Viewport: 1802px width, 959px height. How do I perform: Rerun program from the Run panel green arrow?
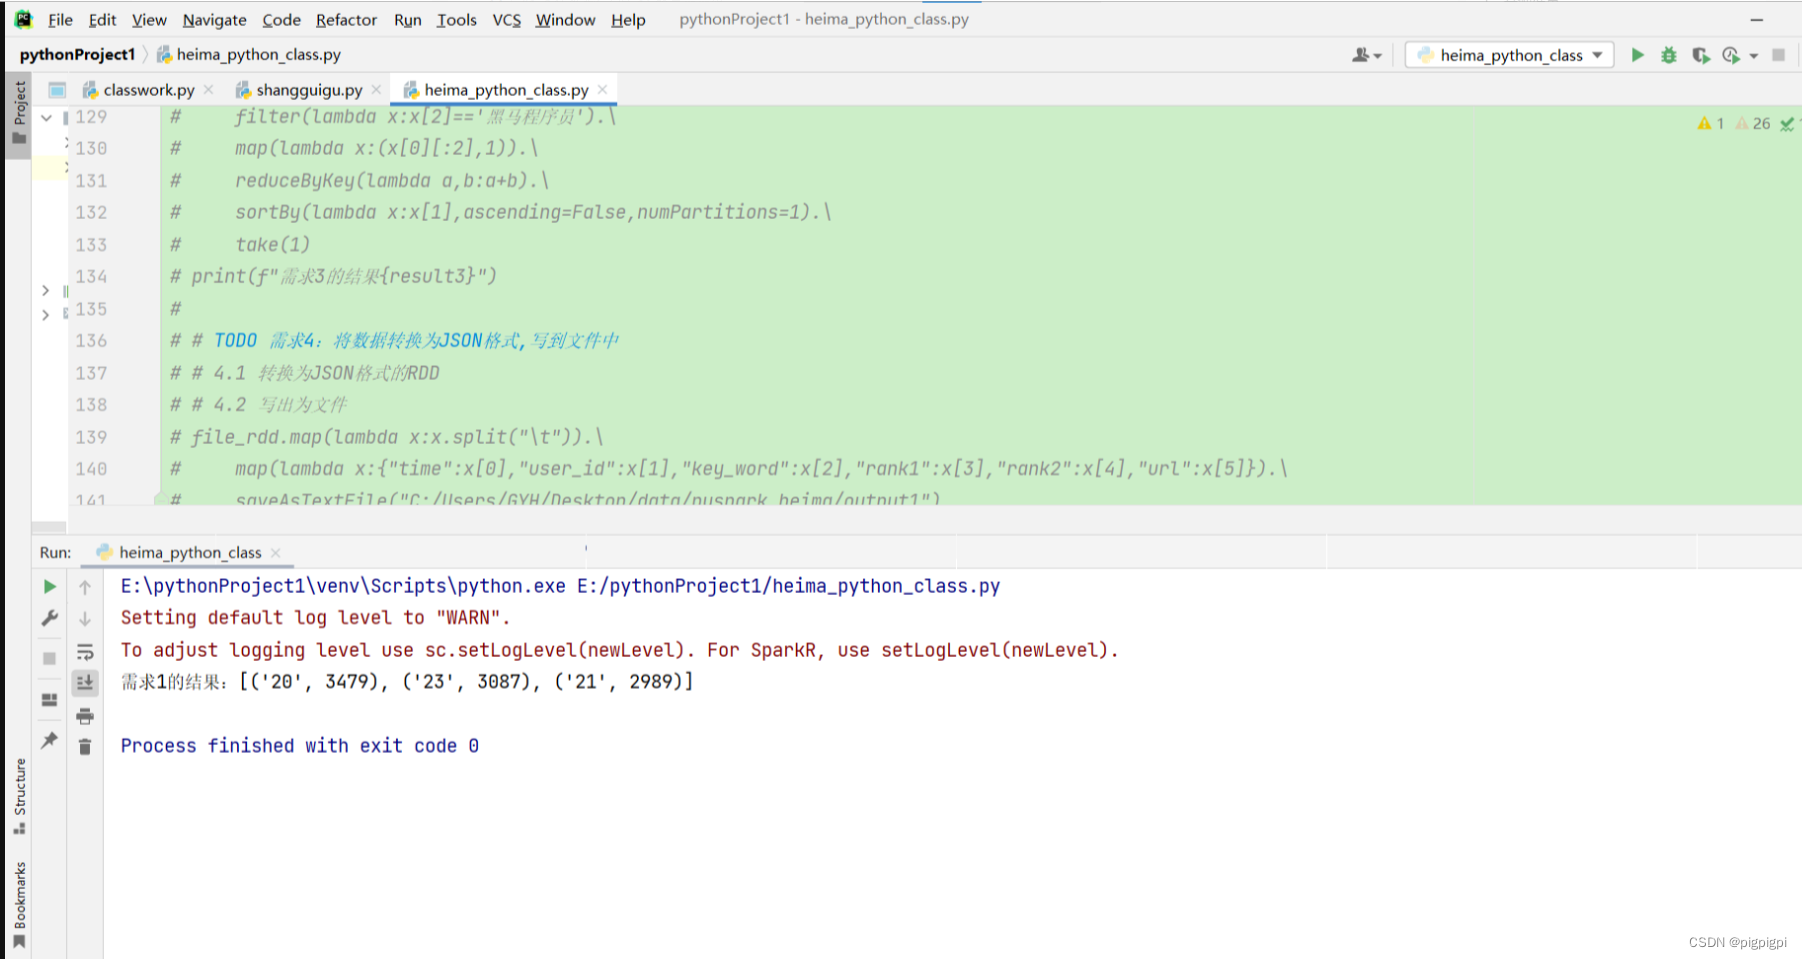coord(49,586)
